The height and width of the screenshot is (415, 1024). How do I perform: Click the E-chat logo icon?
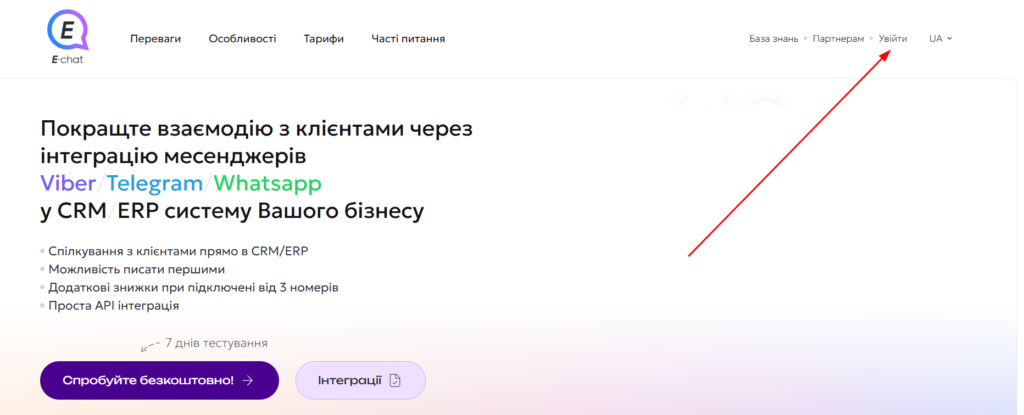point(68,30)
